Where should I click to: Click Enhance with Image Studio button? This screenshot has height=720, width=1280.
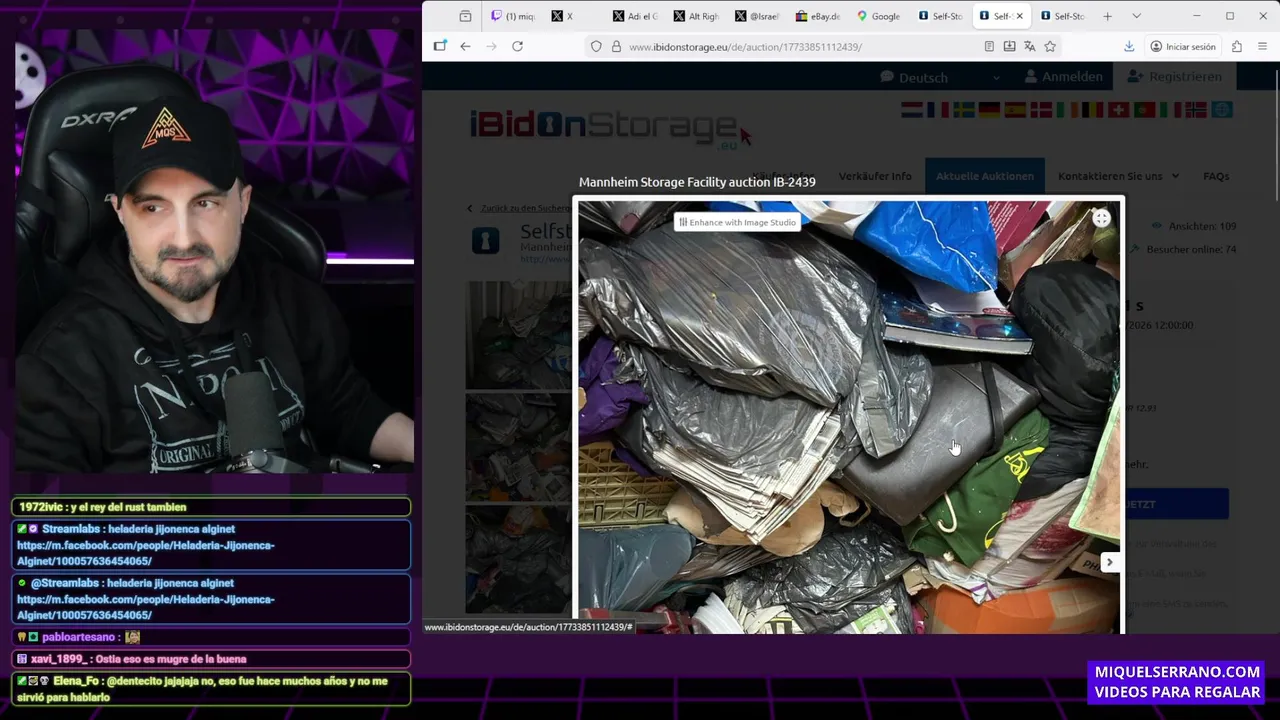coord(737,222)
